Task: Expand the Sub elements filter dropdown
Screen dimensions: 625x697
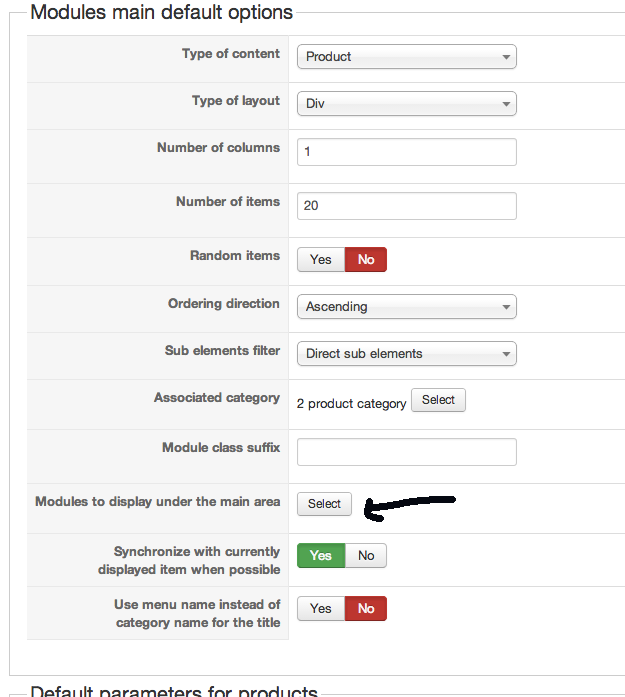Action: click(406, 354)
